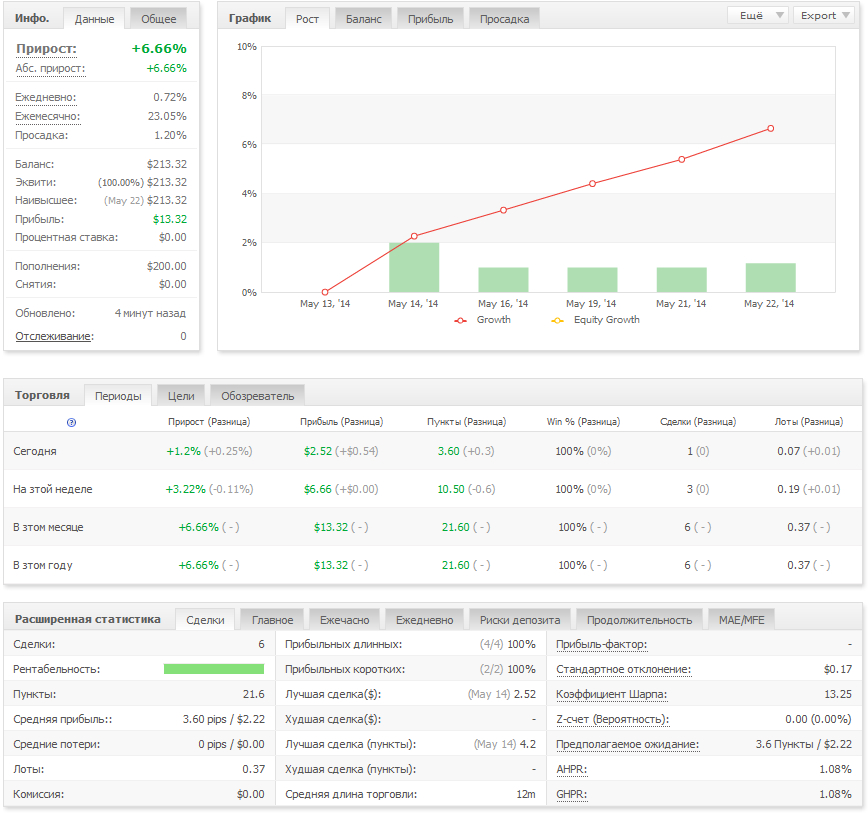
Task: Click the May 22 growth data point
Action: pos(771,128)
